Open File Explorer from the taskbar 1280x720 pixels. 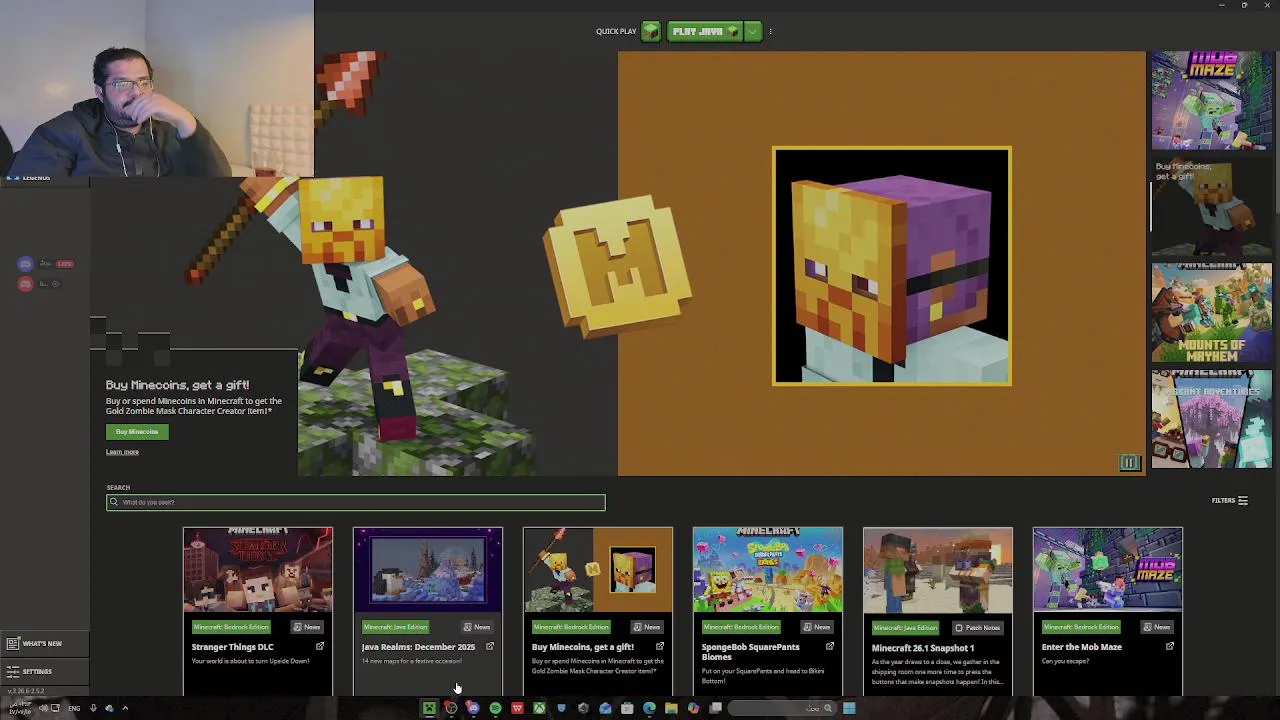(x=671, y=708)
